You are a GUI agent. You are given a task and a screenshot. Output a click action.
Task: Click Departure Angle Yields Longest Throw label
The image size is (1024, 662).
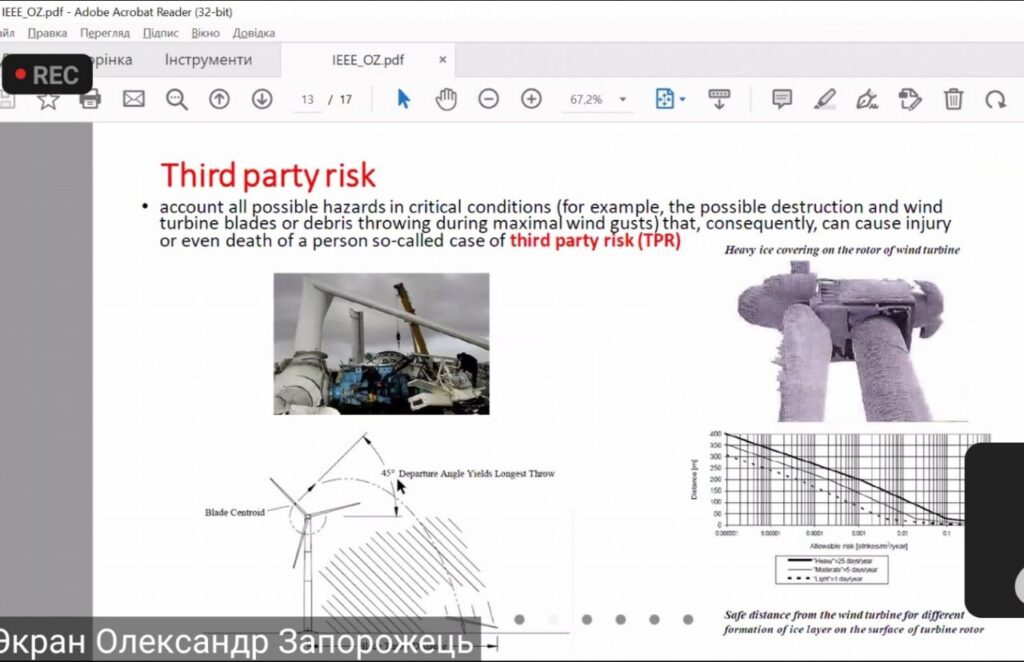coord(477,474)
